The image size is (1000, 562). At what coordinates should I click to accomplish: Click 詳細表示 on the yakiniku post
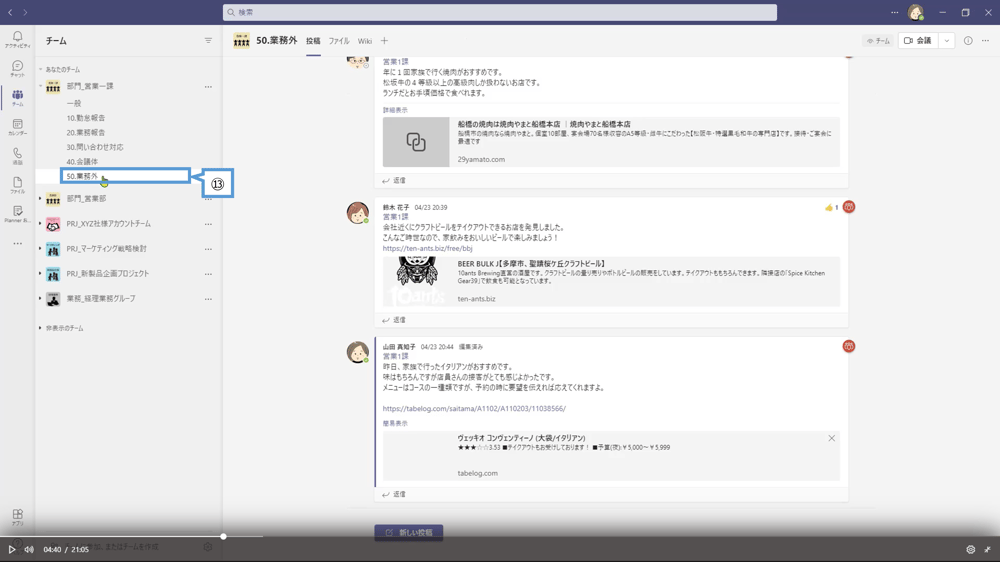coord(395,110)
